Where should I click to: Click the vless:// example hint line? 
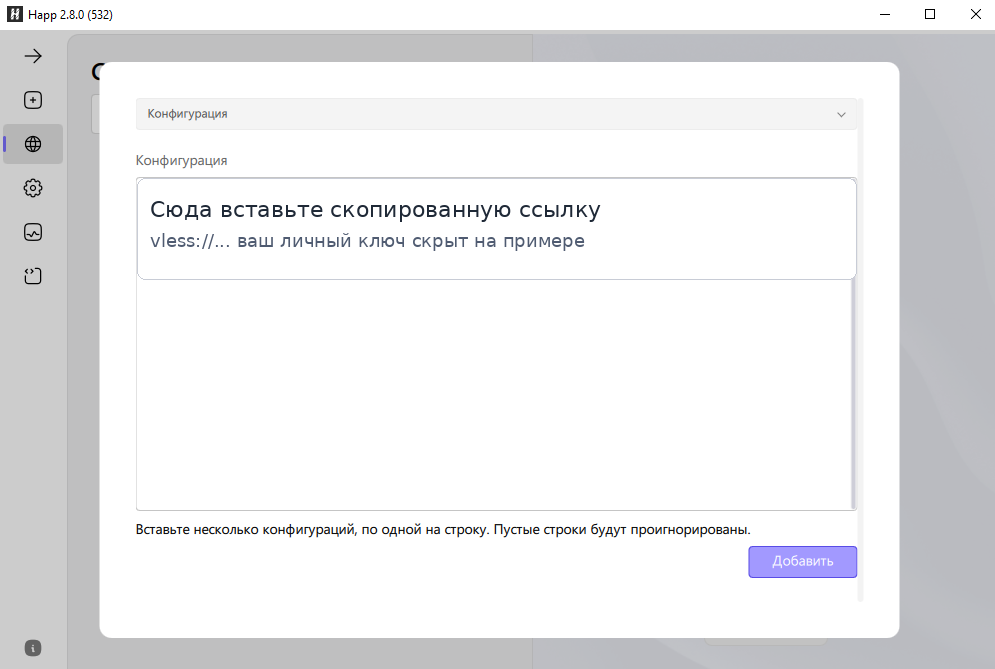[368, 241]
